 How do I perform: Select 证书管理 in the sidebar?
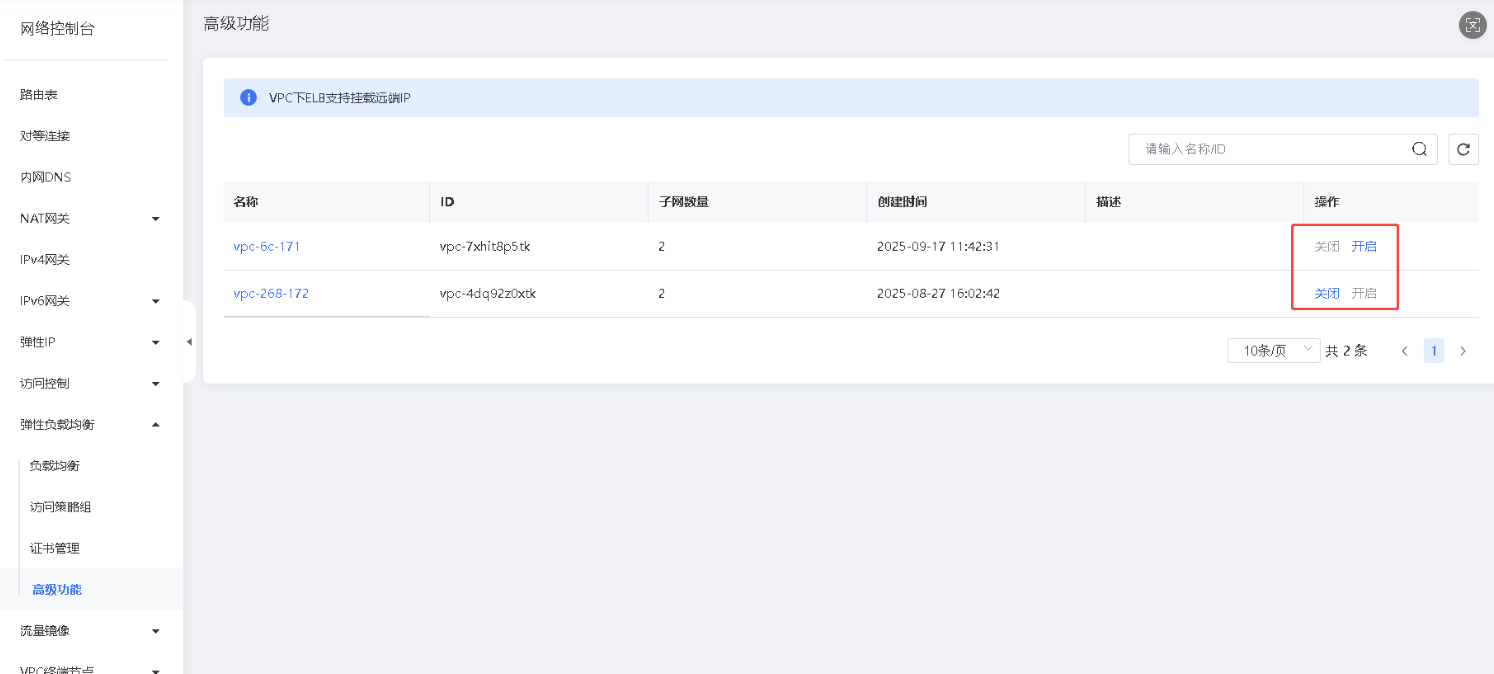(55, 548)
